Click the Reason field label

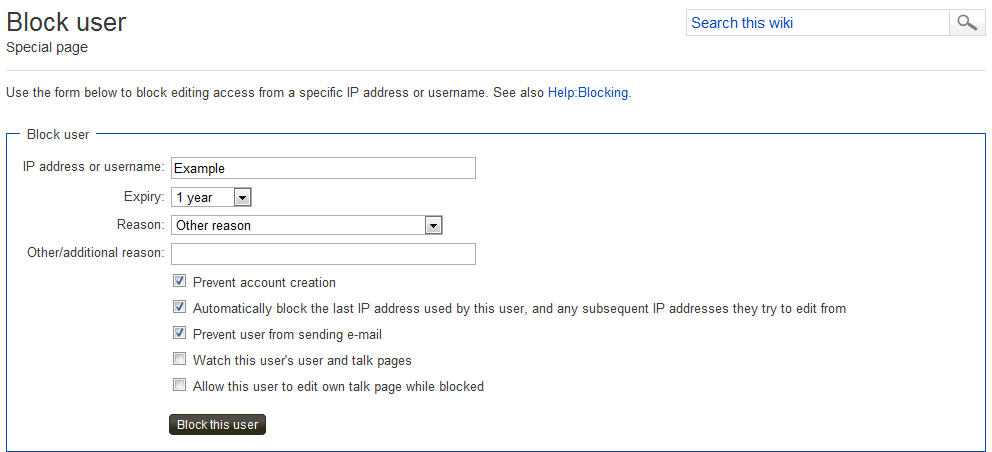click(x=141, y=226)
